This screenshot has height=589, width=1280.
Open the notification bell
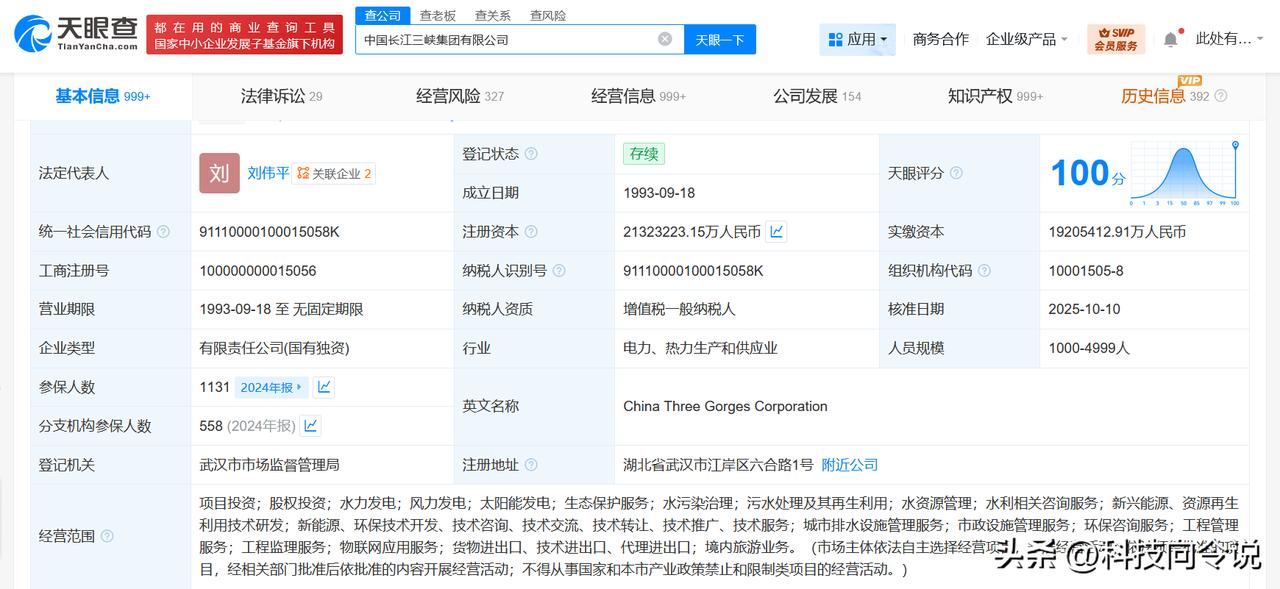pyautogui.click(x=1170, y=39)
